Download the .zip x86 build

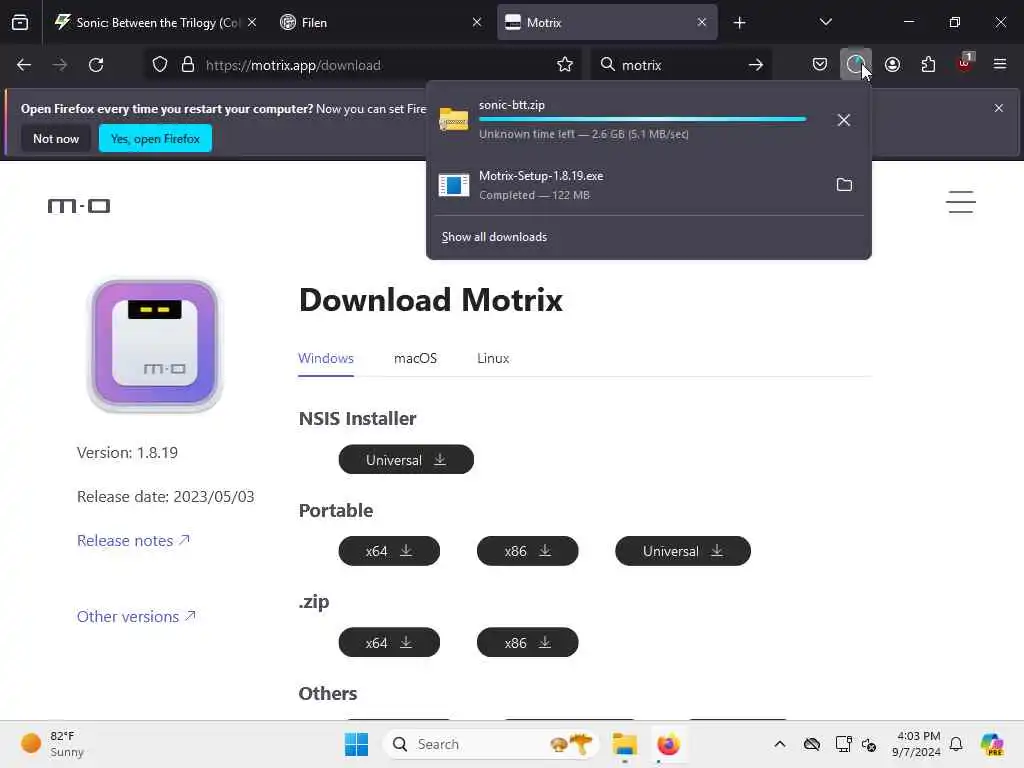click(528, 643)
